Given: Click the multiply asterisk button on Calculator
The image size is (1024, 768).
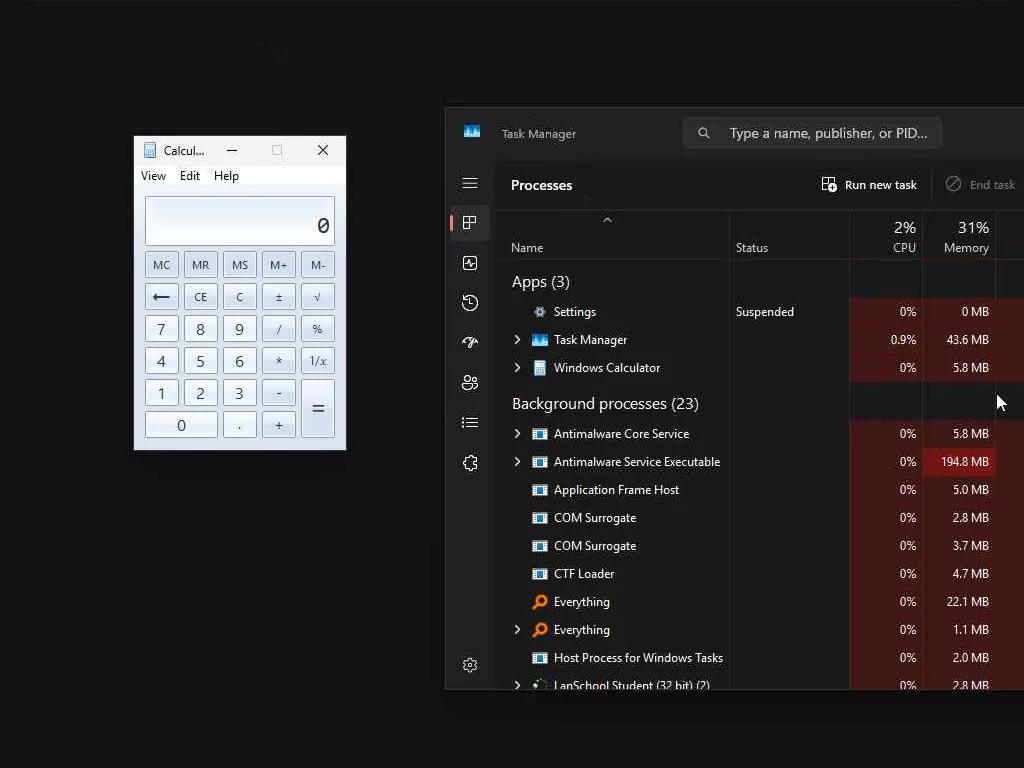Looking at the screenshot, I should tap(279, 361).
